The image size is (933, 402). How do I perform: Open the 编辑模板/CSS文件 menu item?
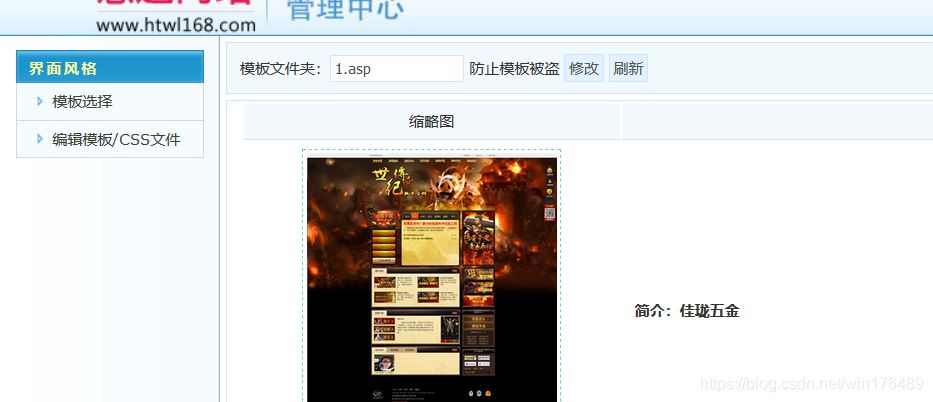(116, 139)
